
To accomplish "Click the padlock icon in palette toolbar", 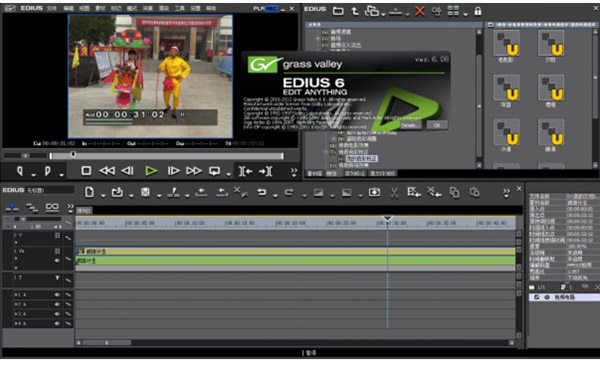I will 478,11.
